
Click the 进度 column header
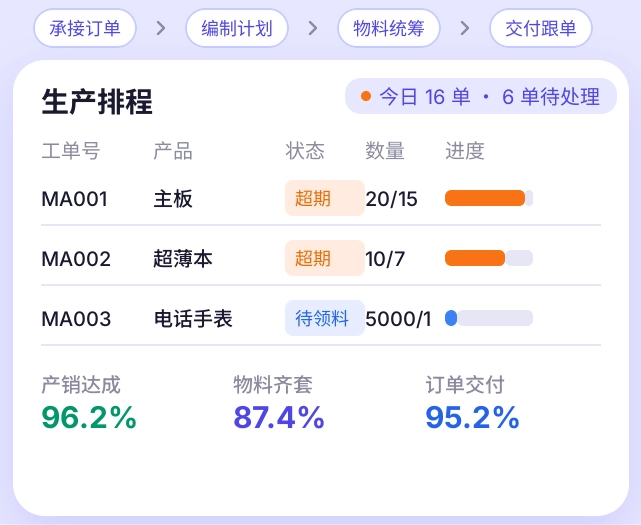coord(465,151)
